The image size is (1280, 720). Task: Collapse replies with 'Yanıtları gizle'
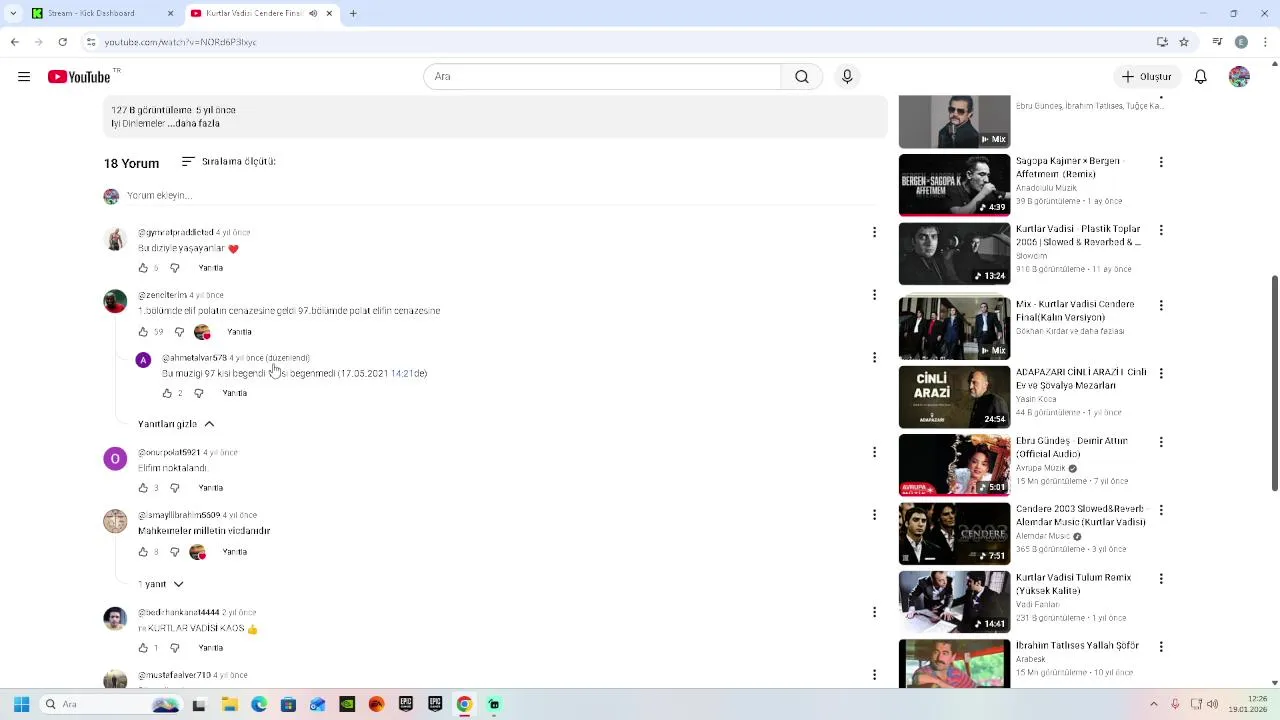pos(176,424)
